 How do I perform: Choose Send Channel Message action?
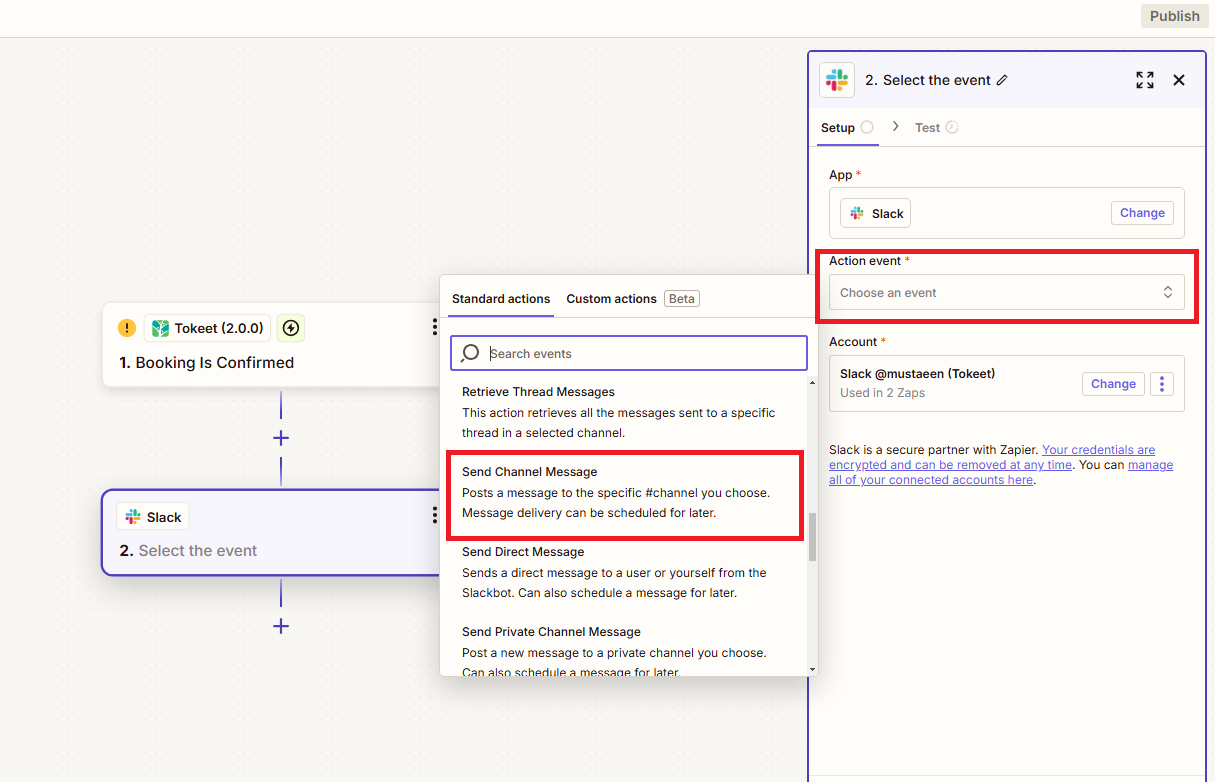[627, 493]
